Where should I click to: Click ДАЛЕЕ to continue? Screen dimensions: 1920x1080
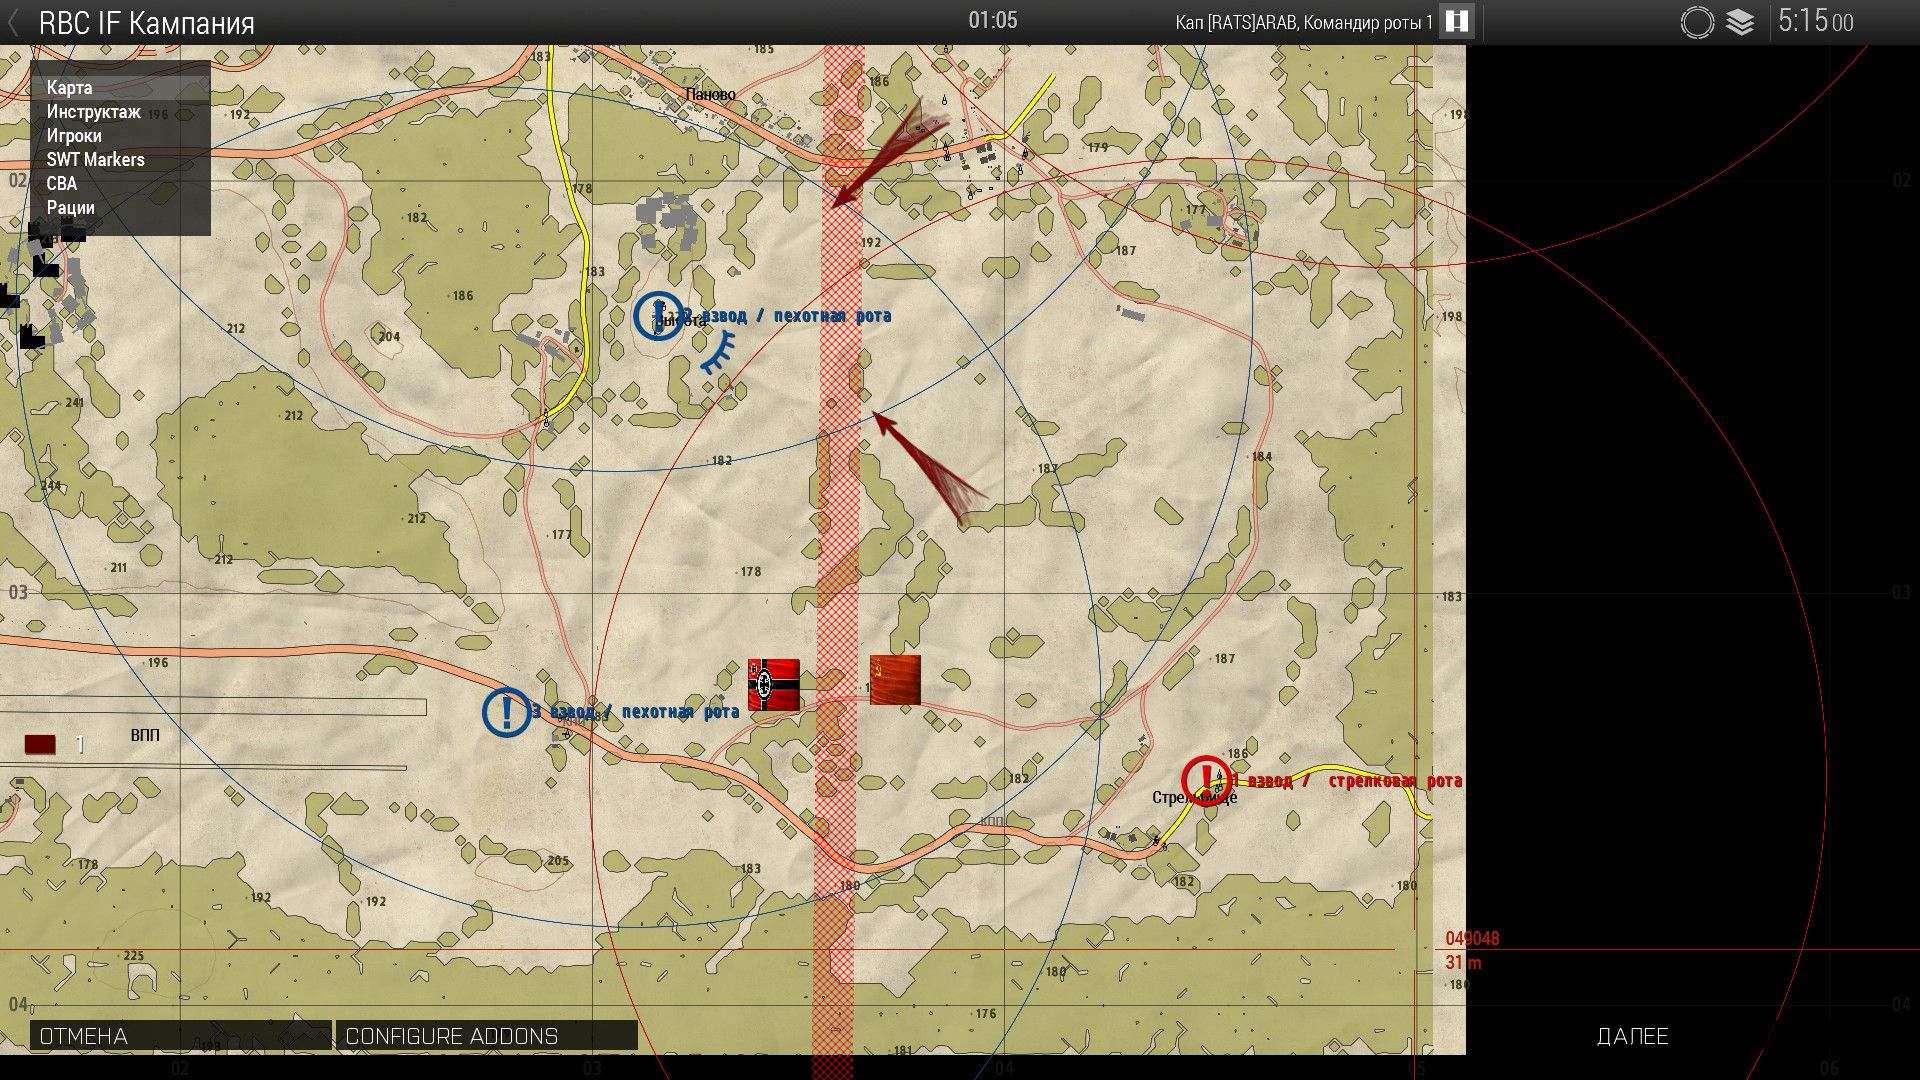point(1632,1036)
